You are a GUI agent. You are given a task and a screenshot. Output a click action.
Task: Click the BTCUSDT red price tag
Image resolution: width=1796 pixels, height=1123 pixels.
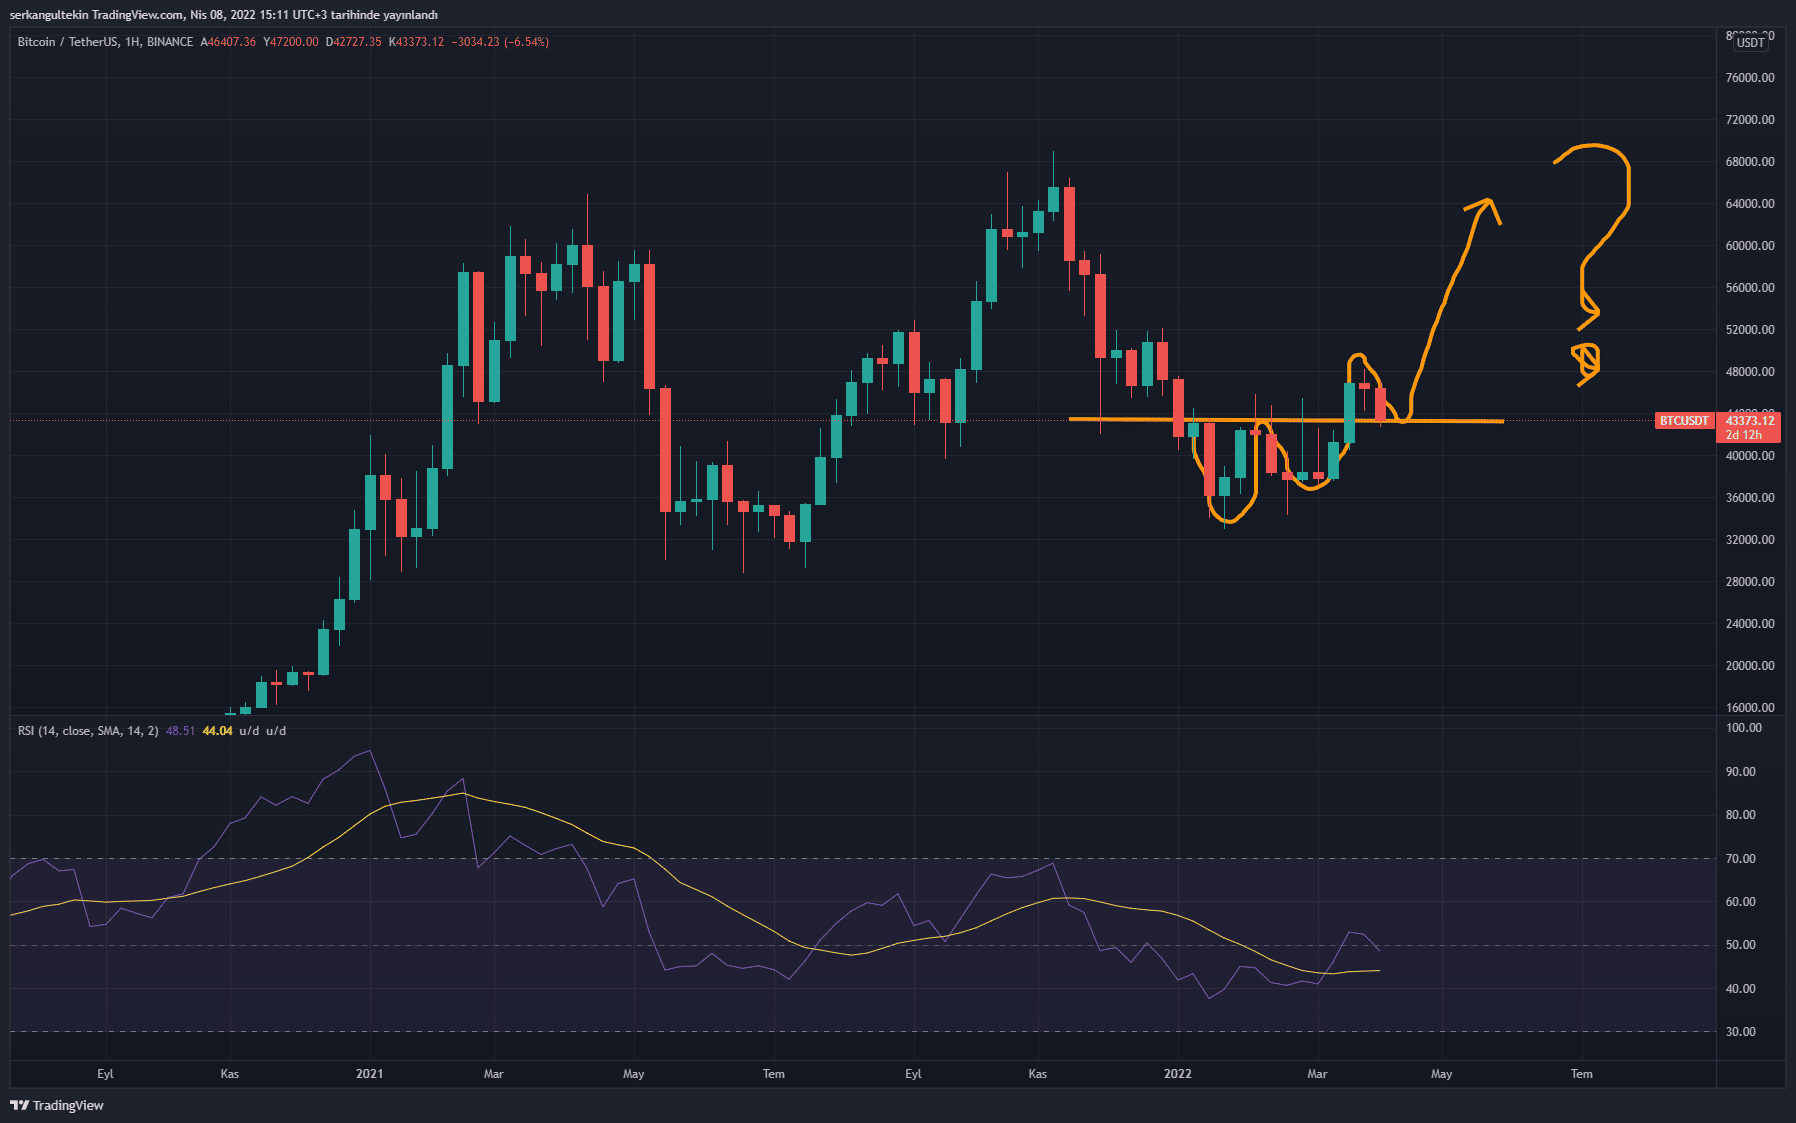click(x=1684, y=421)
